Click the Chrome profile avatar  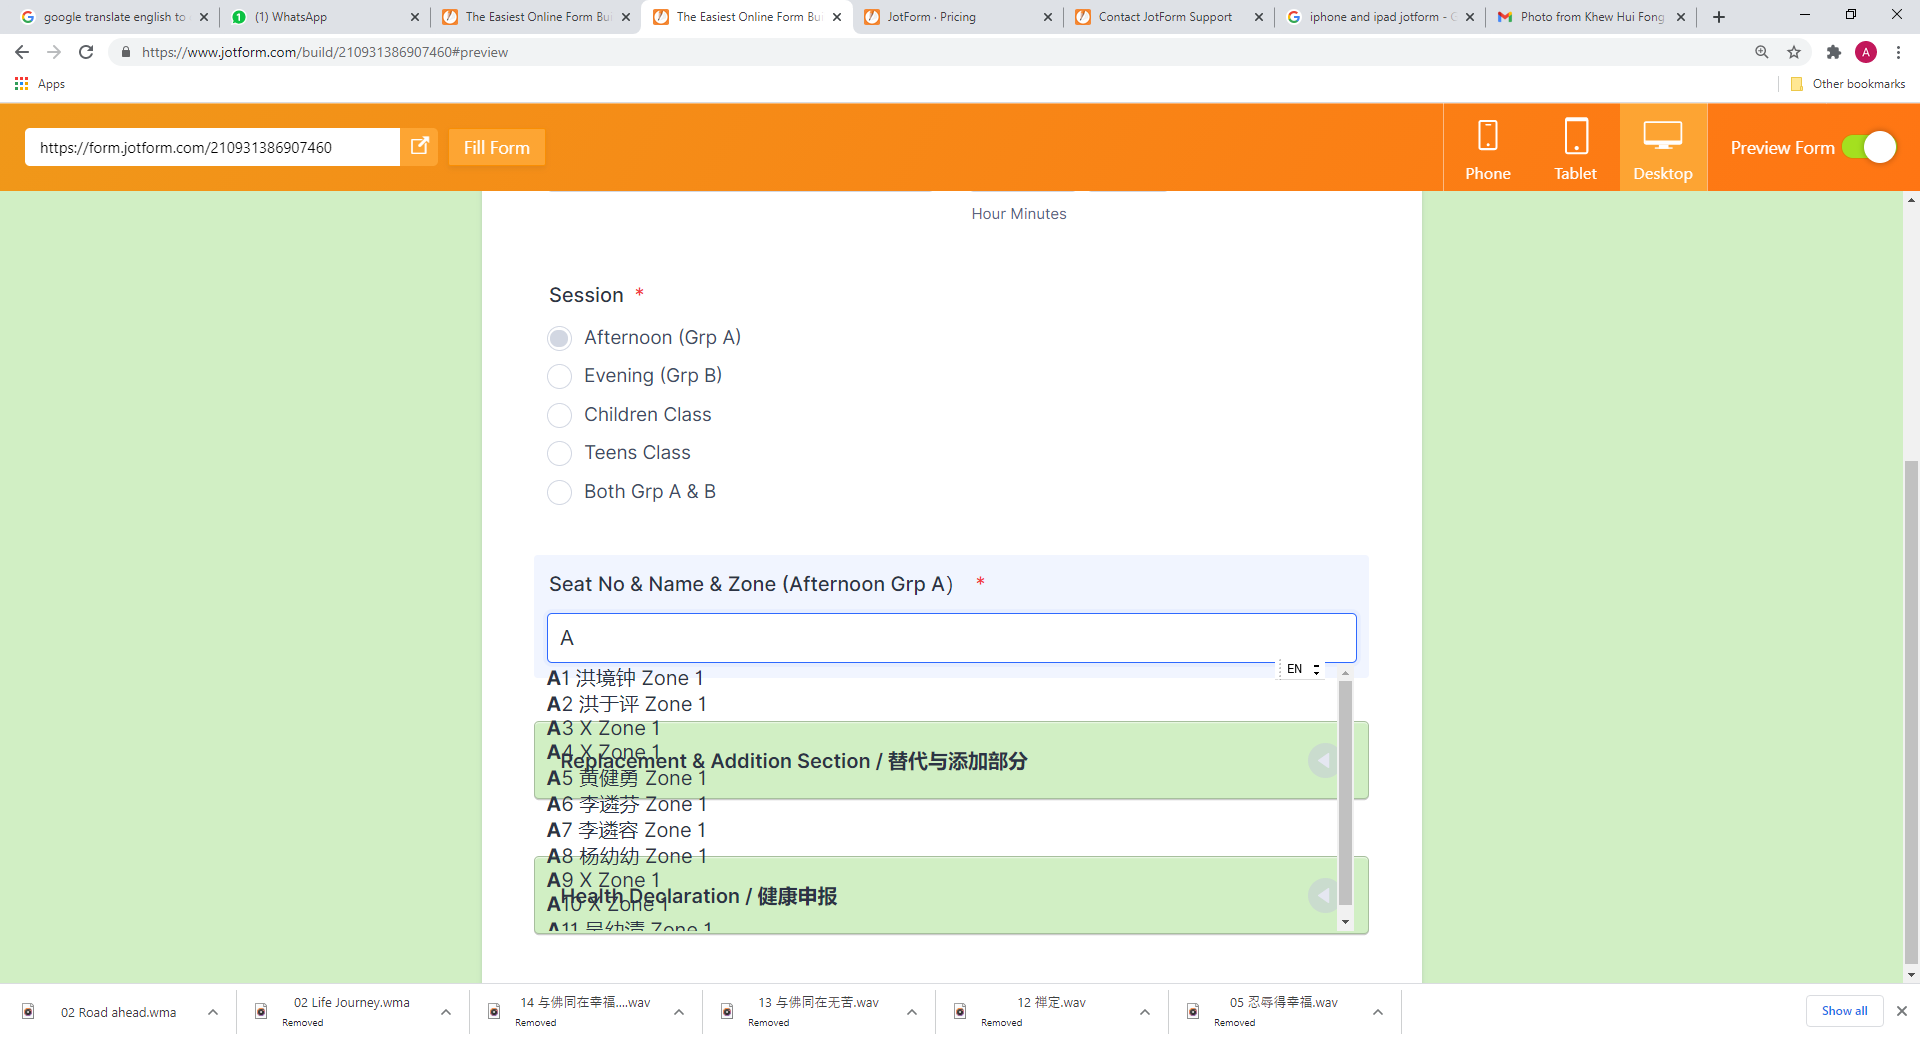pos(1867,52)
